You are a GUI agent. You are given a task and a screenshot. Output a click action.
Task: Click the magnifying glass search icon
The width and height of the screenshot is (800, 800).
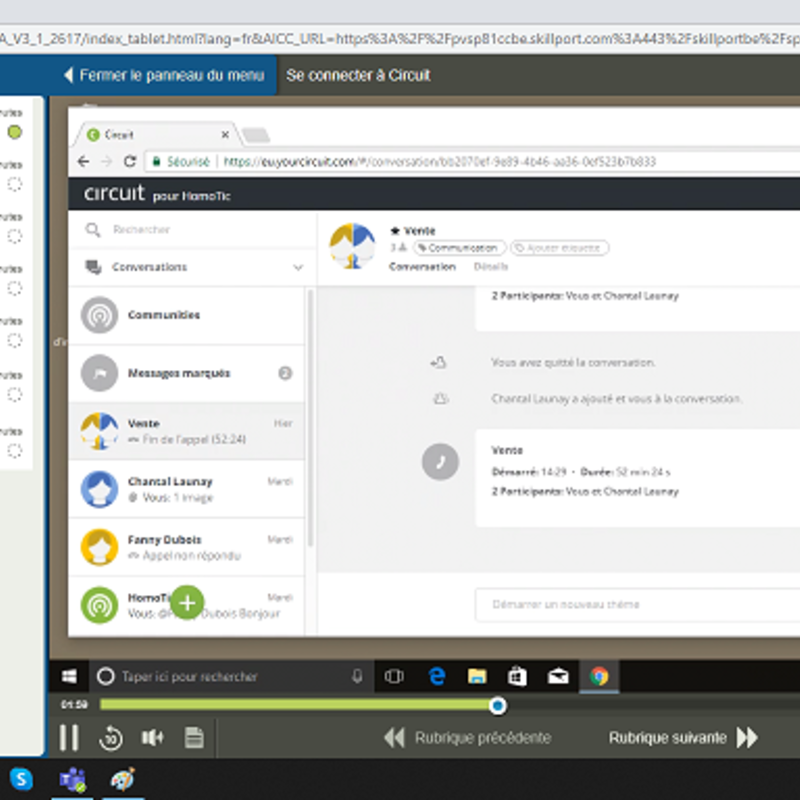tap(93, 230)
